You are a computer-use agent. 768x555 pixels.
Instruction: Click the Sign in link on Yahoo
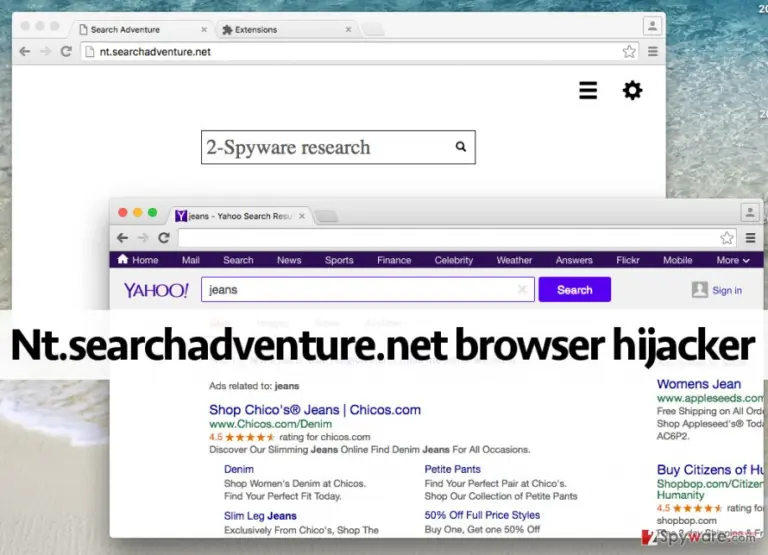coord(727,290)
